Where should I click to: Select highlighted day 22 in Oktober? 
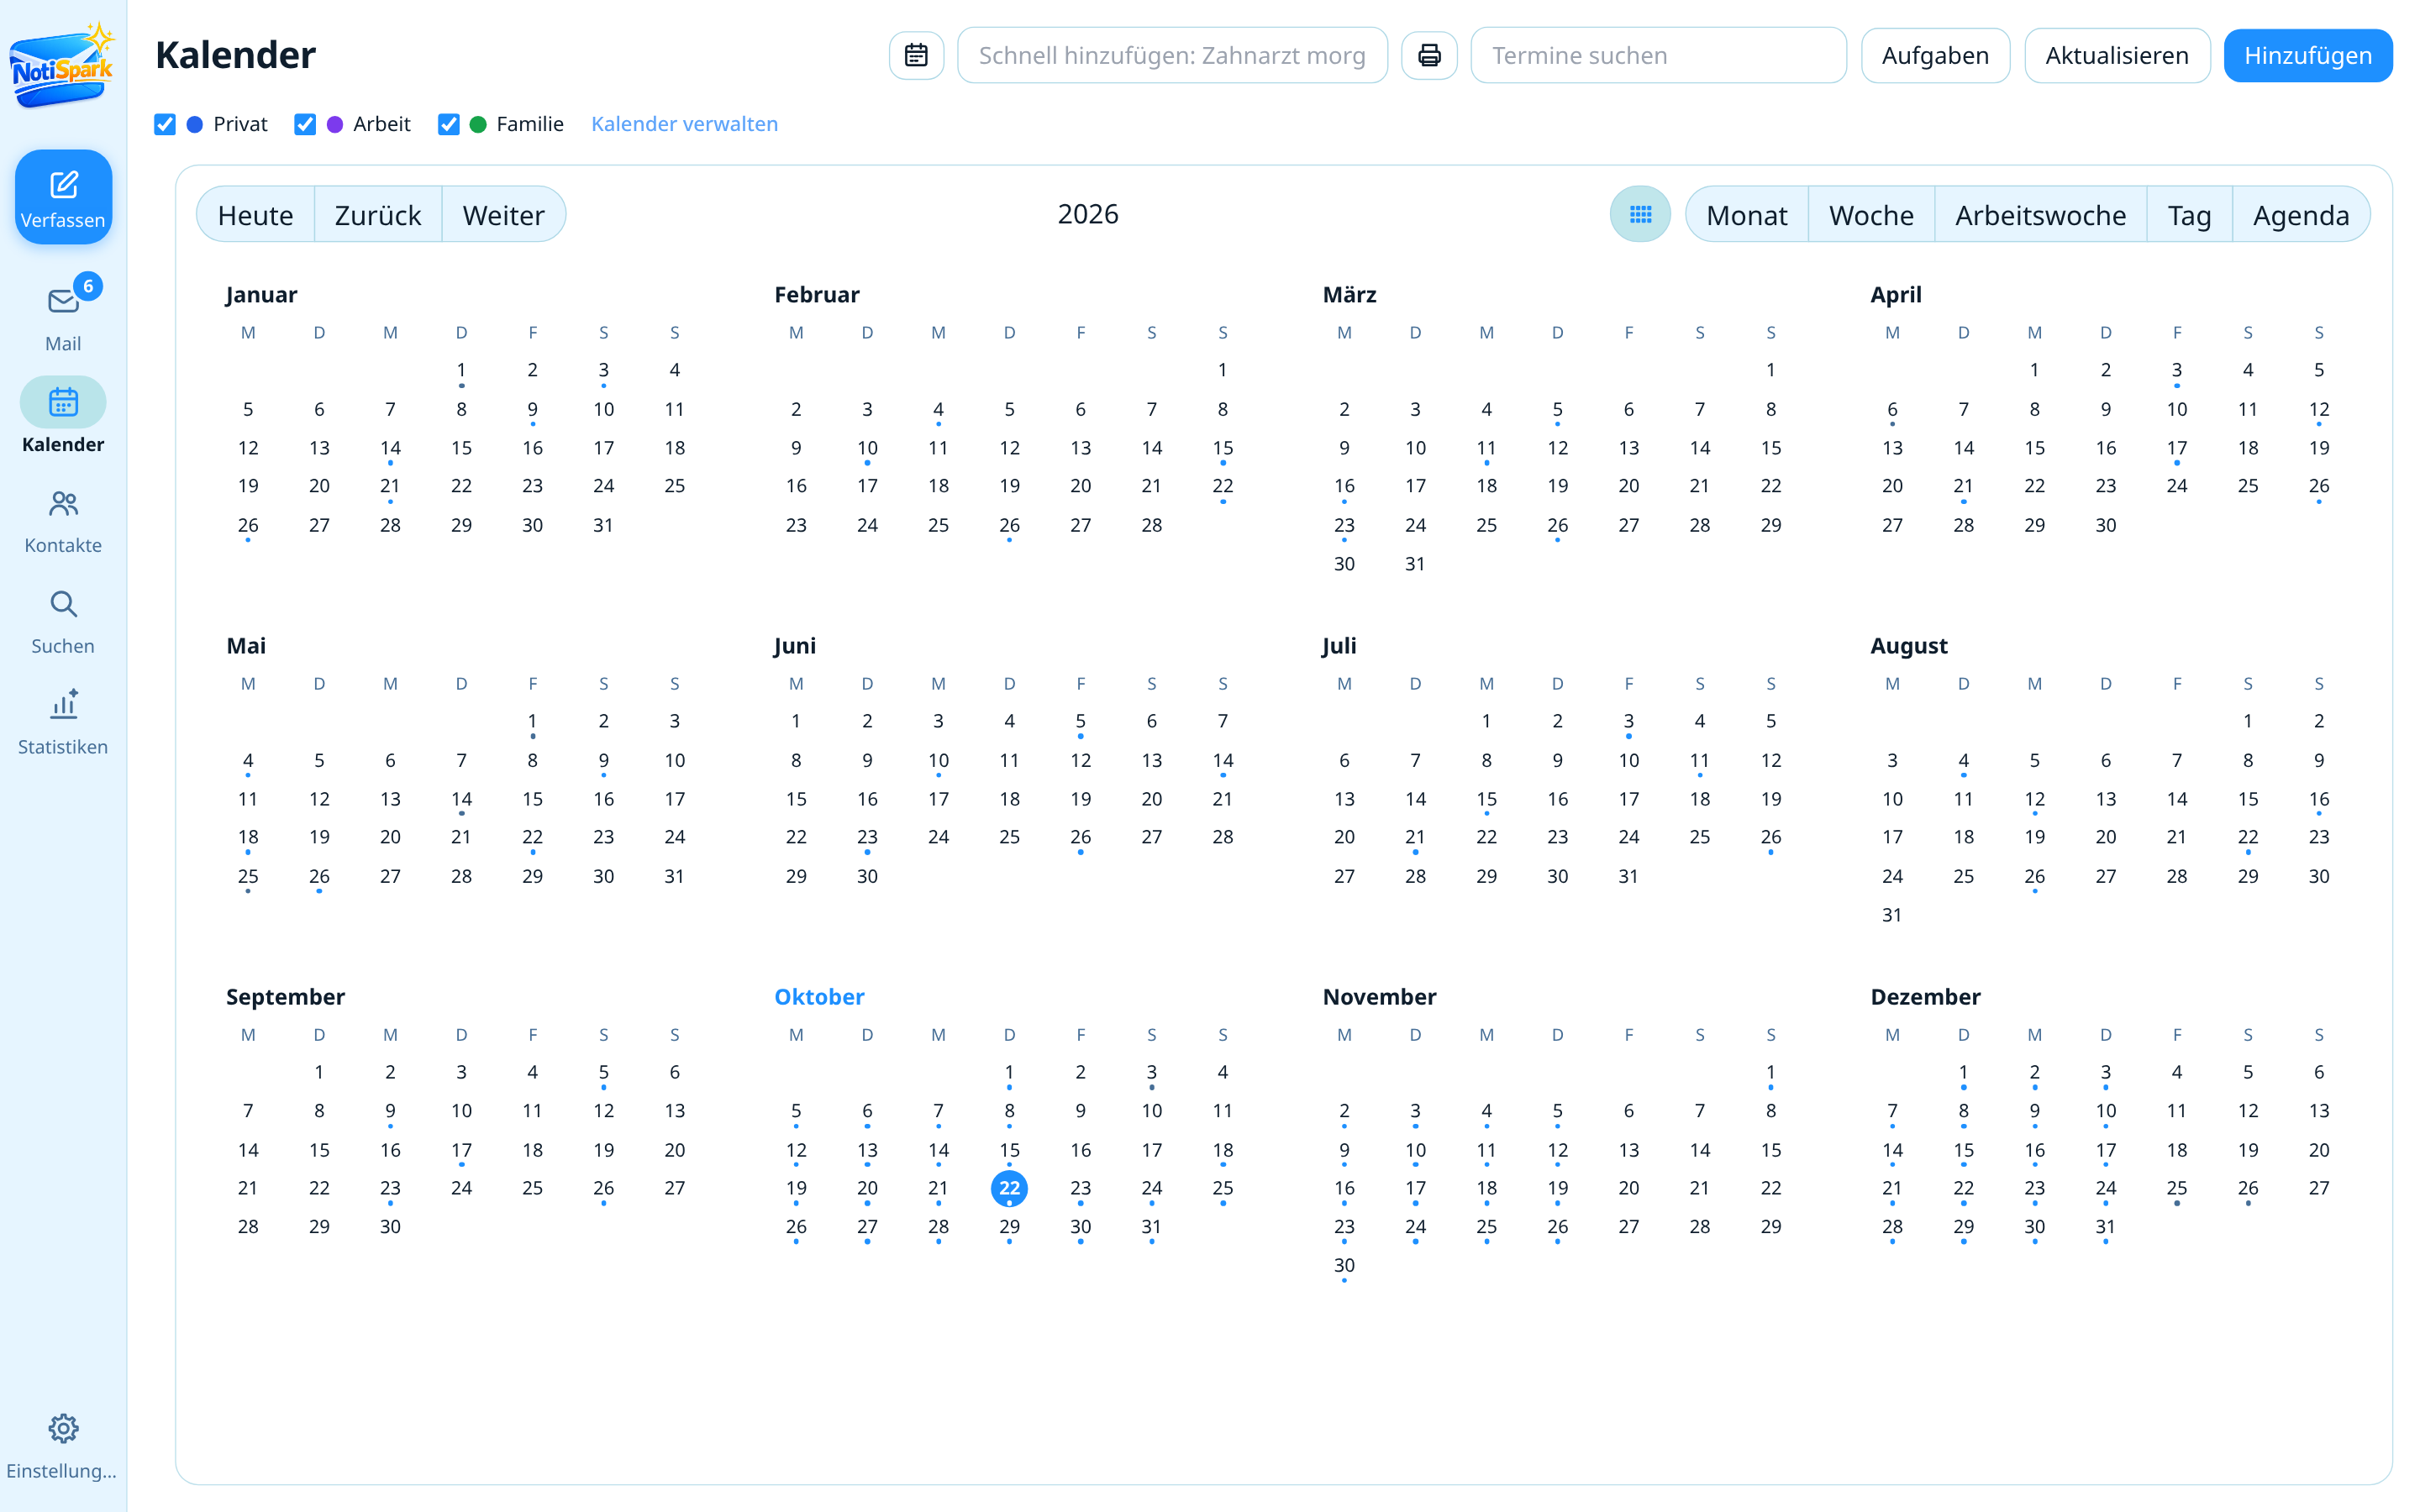click(x=1009, y=1188)
